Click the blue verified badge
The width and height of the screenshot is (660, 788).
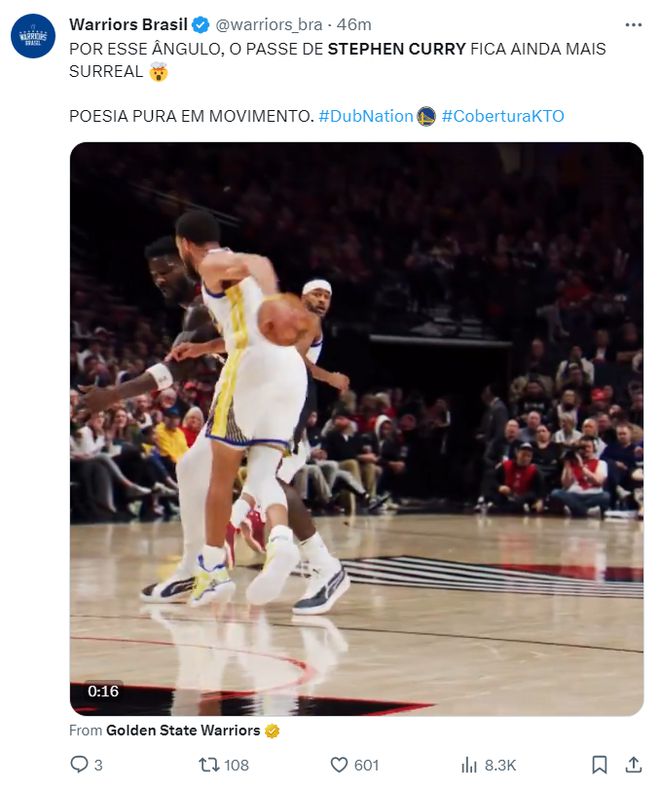(200, 25)
